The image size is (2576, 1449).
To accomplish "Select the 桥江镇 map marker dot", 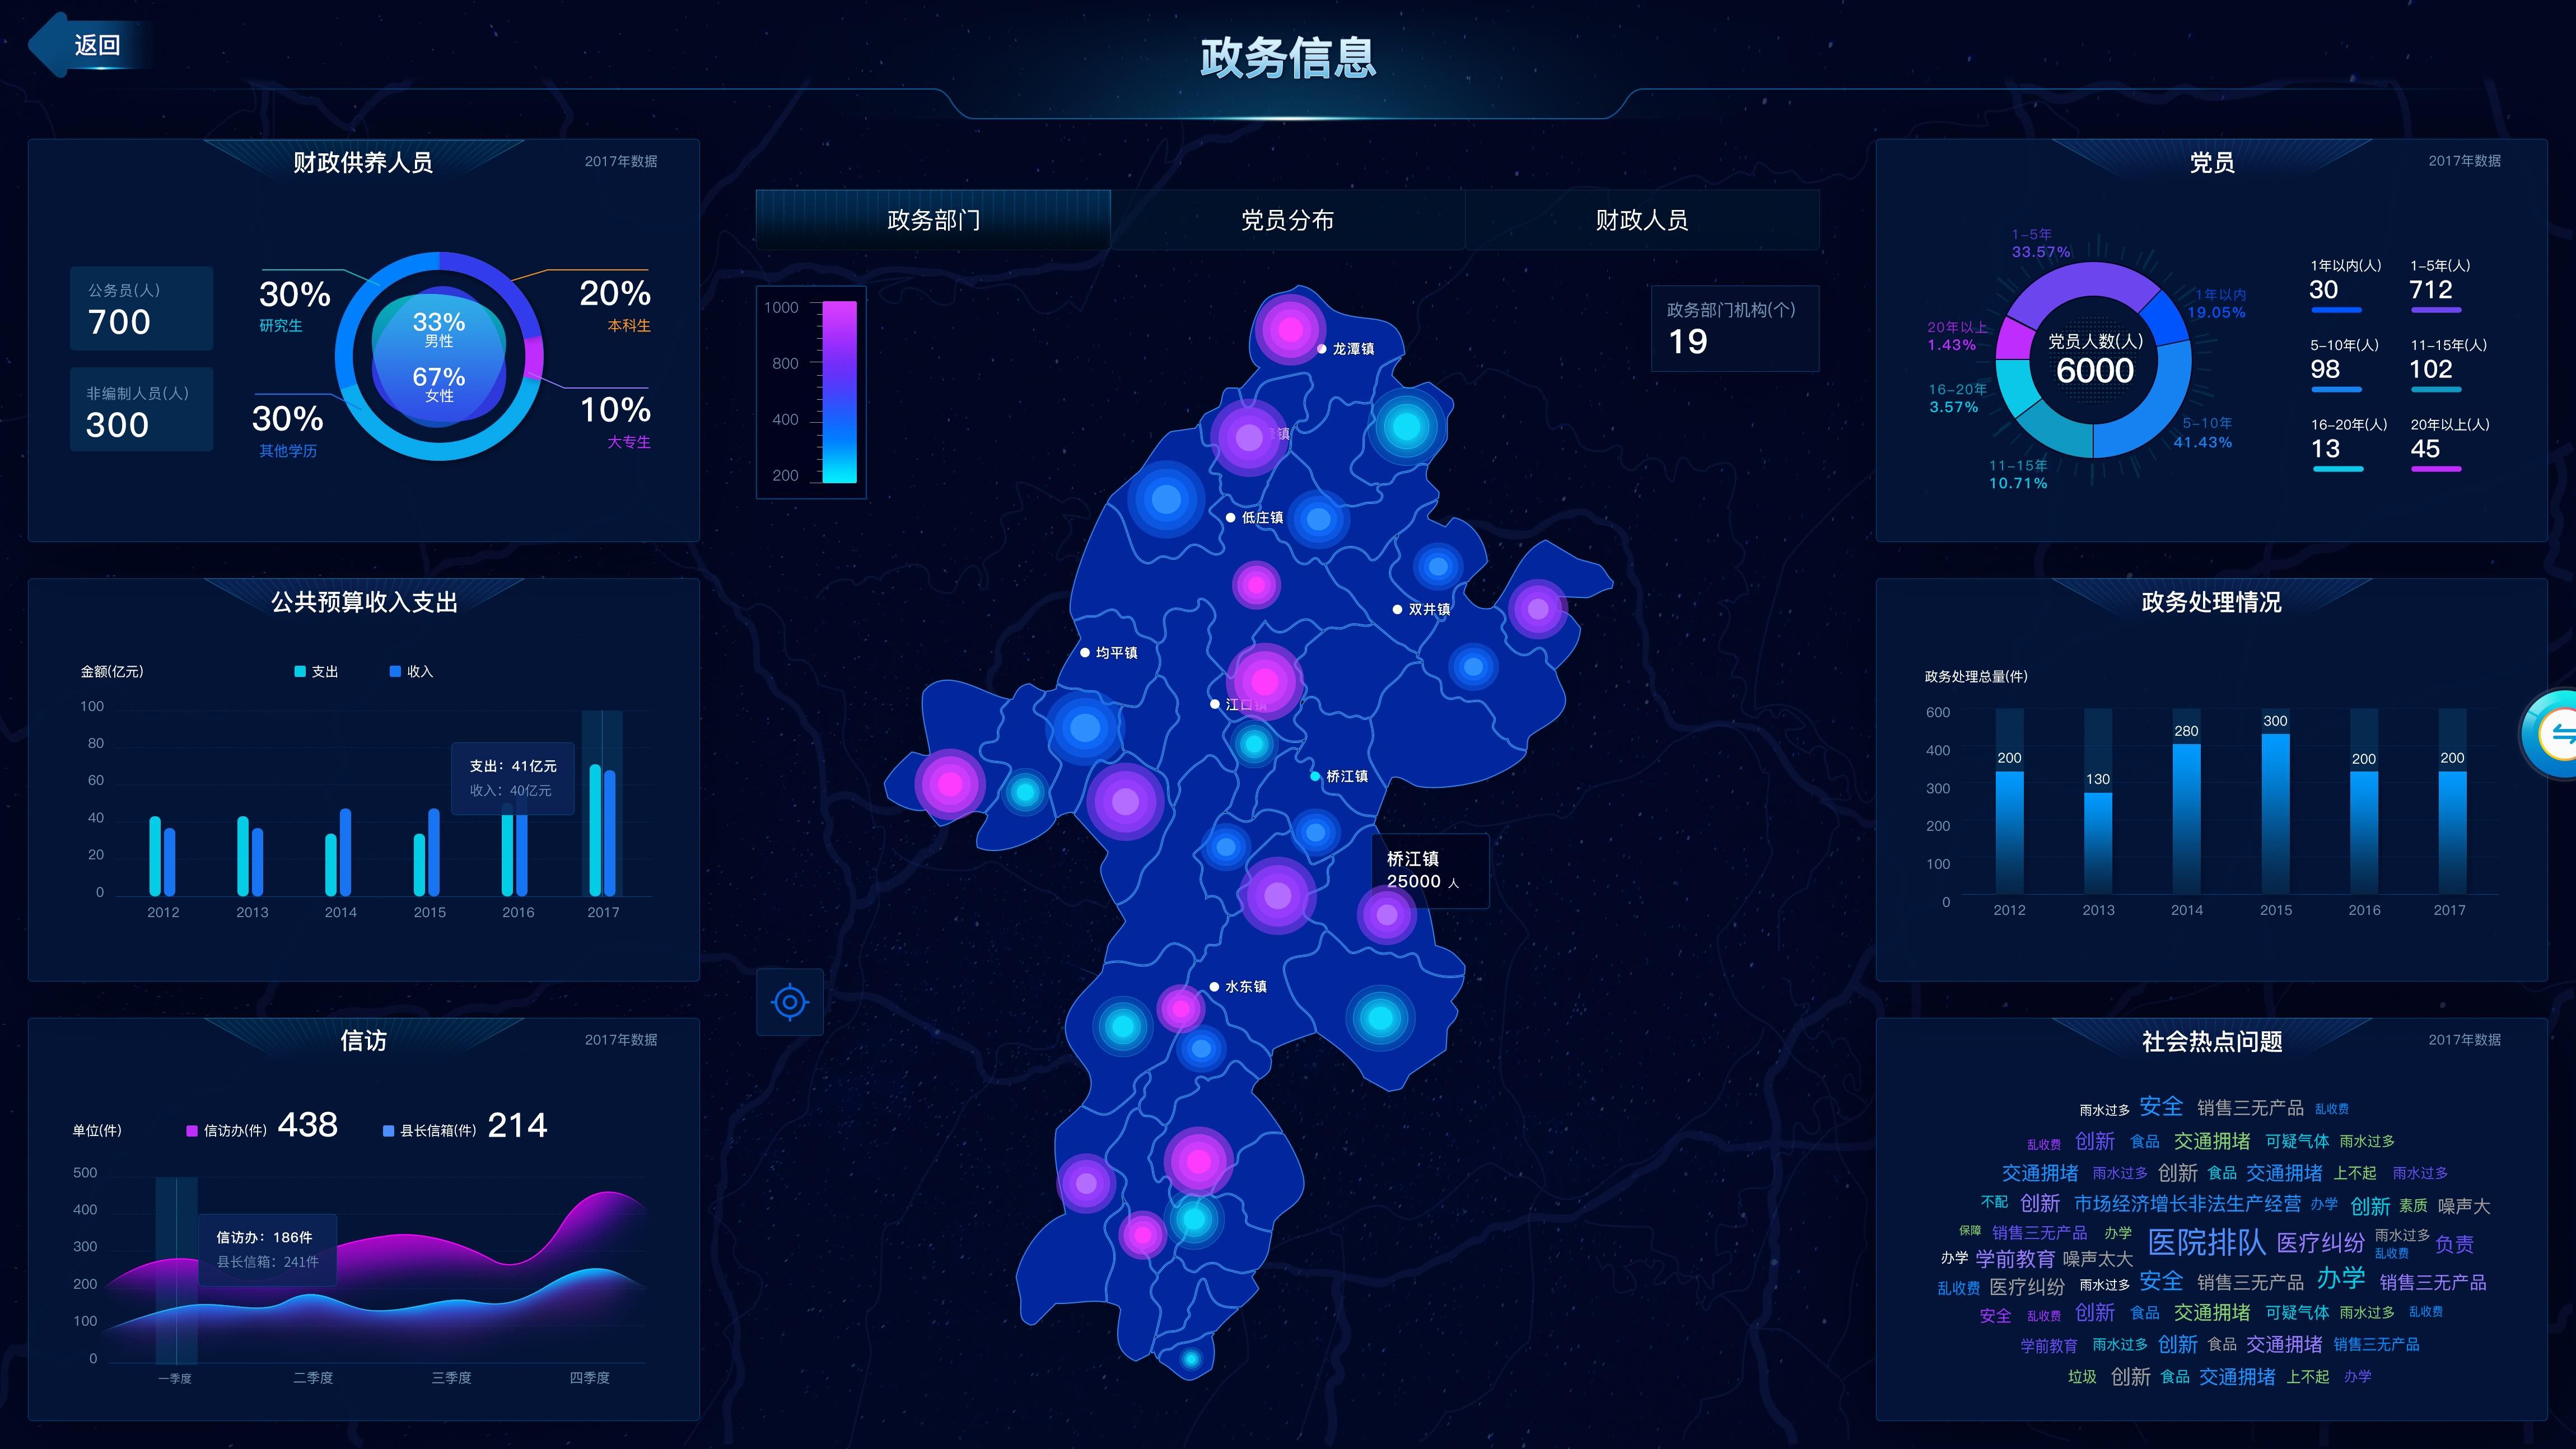I will point(1315,776).
